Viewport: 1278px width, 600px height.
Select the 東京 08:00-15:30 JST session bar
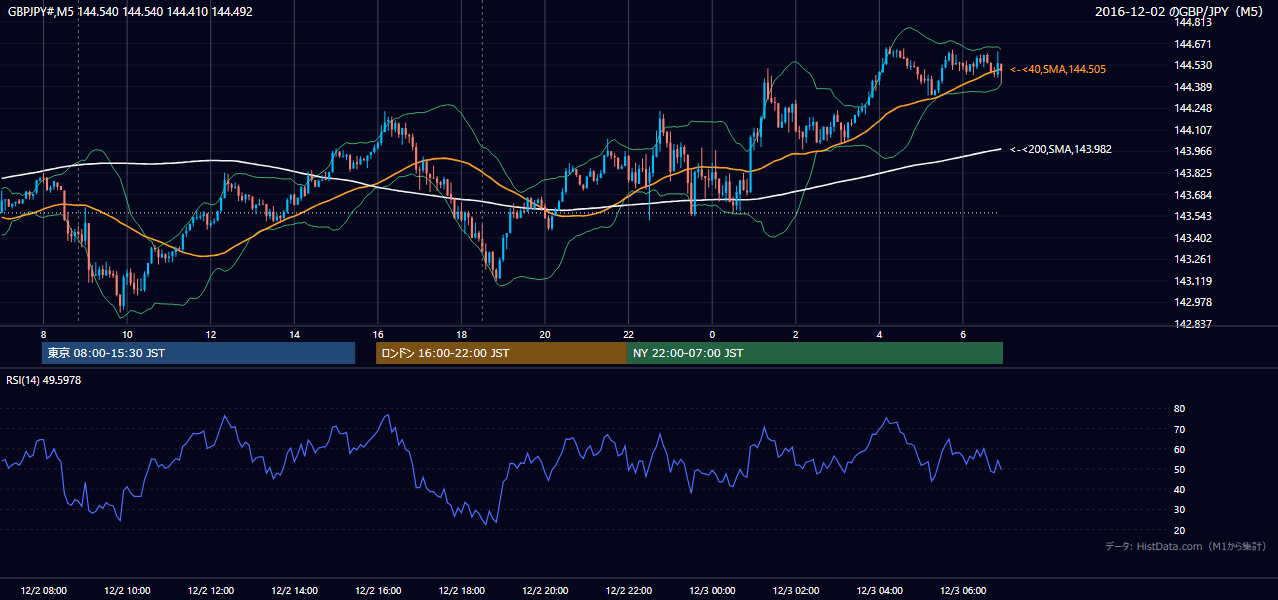point(198,353)
